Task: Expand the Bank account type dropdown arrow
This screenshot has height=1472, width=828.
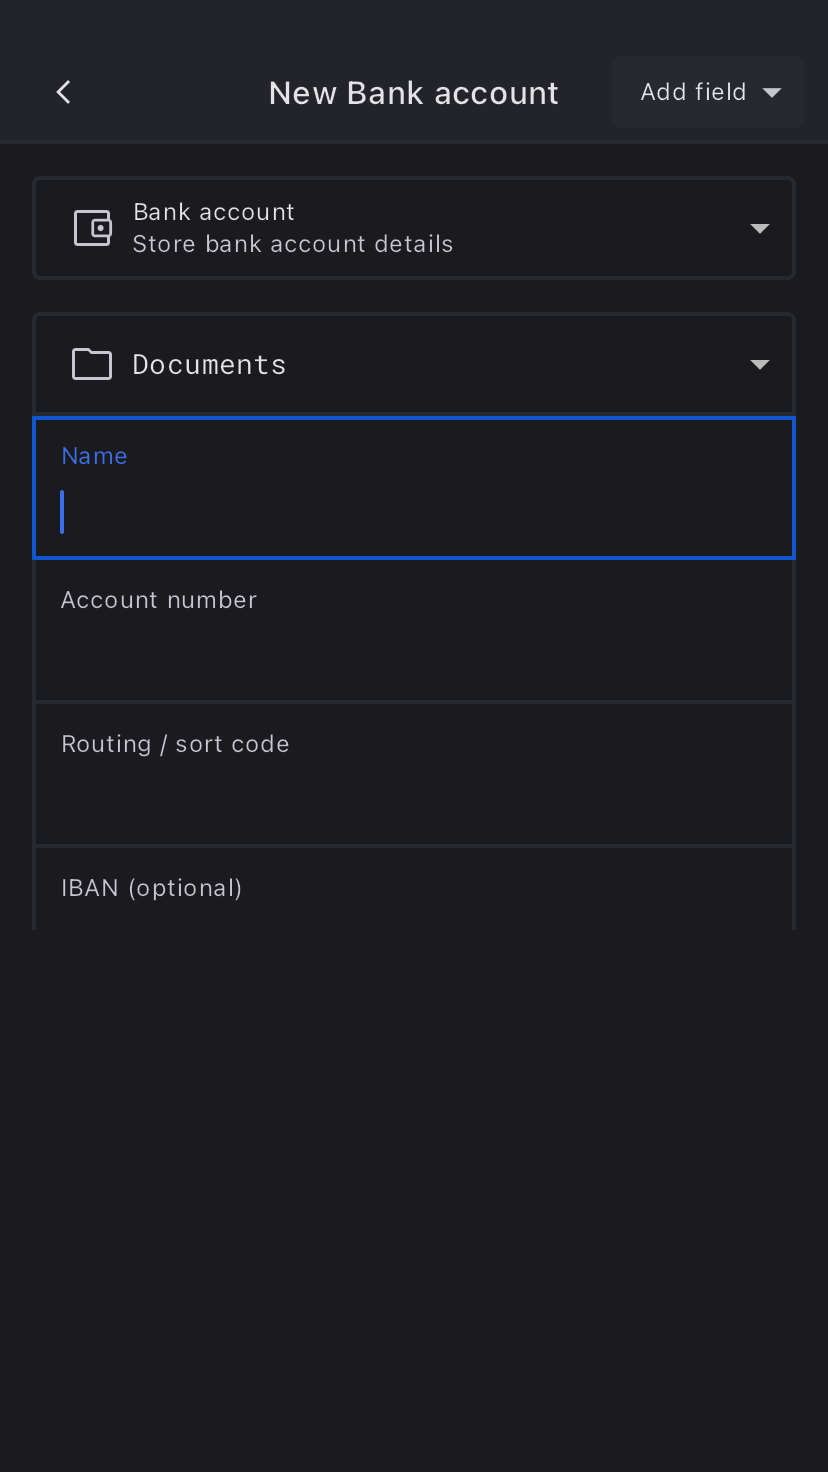Action: pos(759,228)
